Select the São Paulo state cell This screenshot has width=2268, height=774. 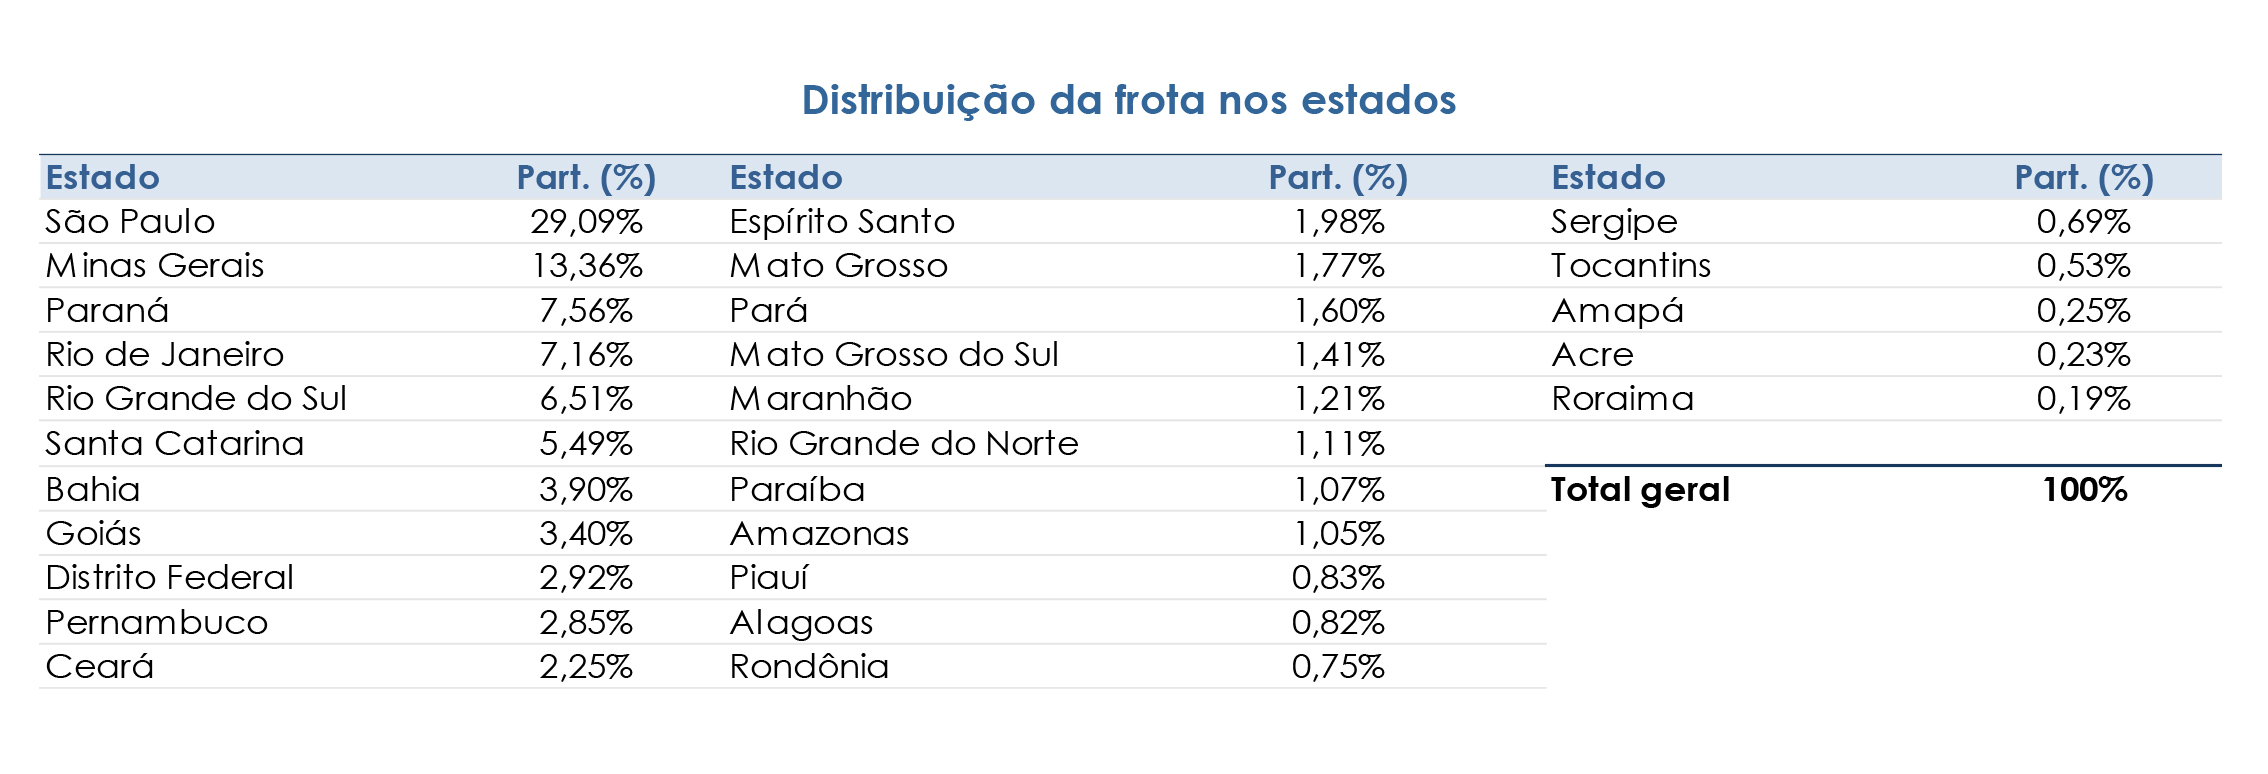coord(130,222)
